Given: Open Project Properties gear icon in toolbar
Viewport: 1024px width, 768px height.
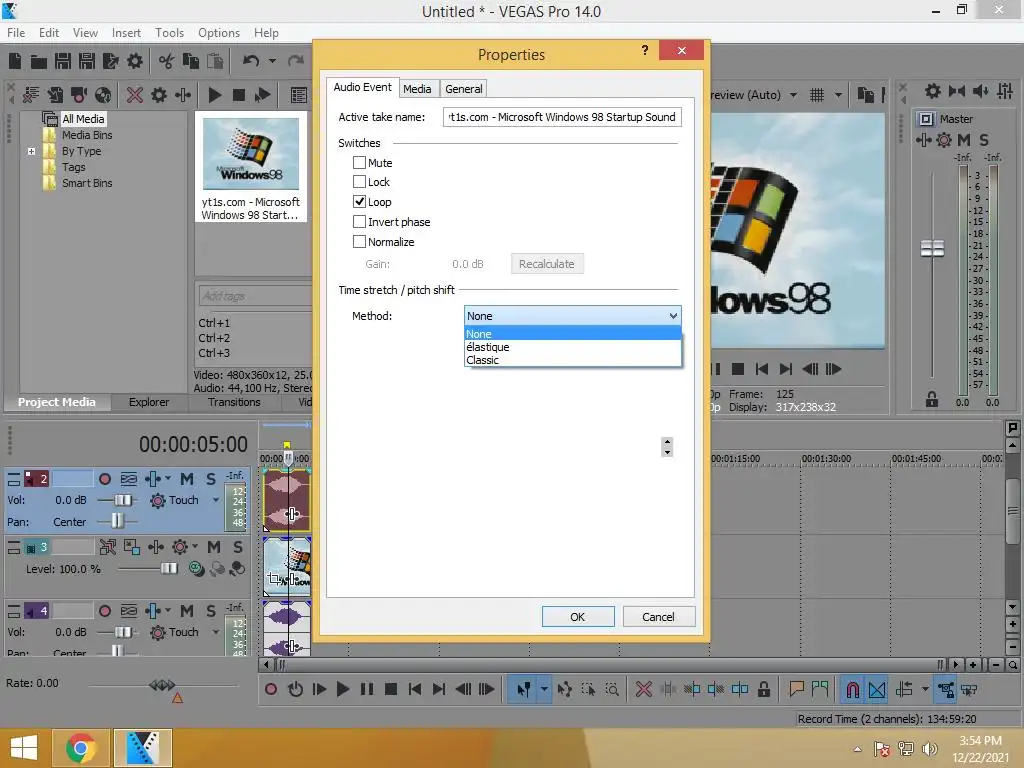Looking at the screenshot, I should point(135,61).
